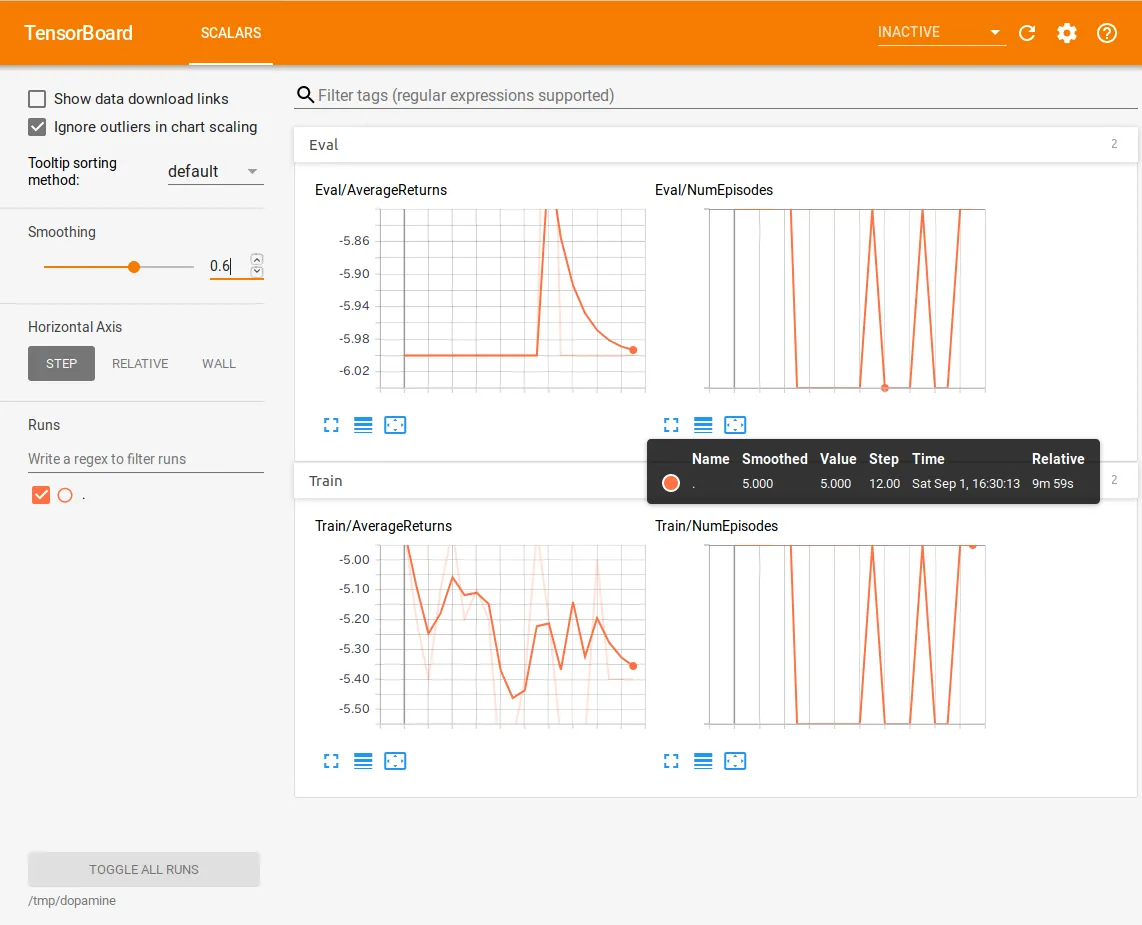Toggle y-axis log scale for Eval/NumEpisodes
Viewport: 1142px width, 925px height.
coord(703,425)
